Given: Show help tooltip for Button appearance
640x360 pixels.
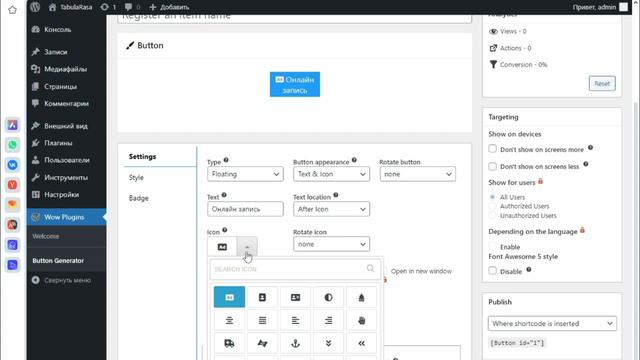Looking at the screenshot, I should pyautogui.click(x=354, y=160).
